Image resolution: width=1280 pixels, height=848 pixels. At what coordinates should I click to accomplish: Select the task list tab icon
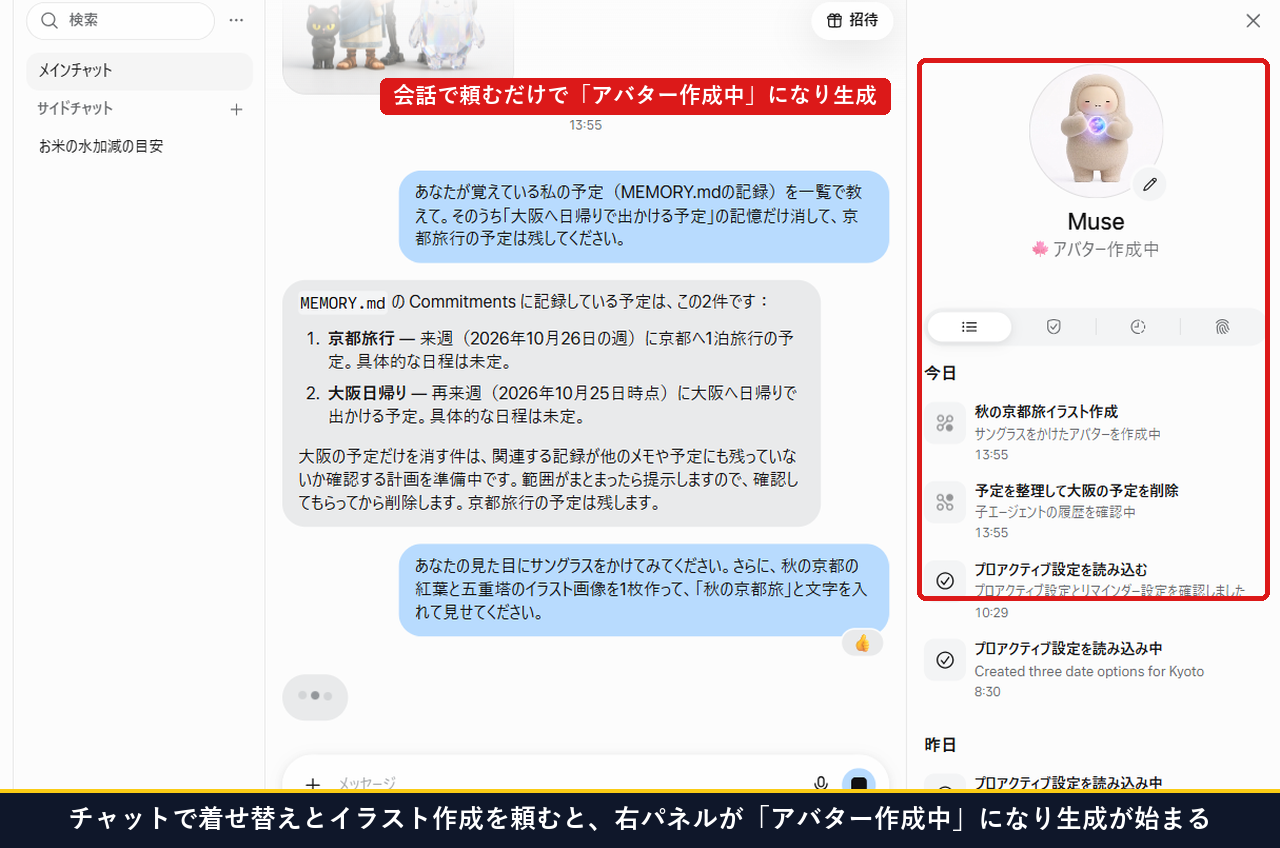[969, 327]
